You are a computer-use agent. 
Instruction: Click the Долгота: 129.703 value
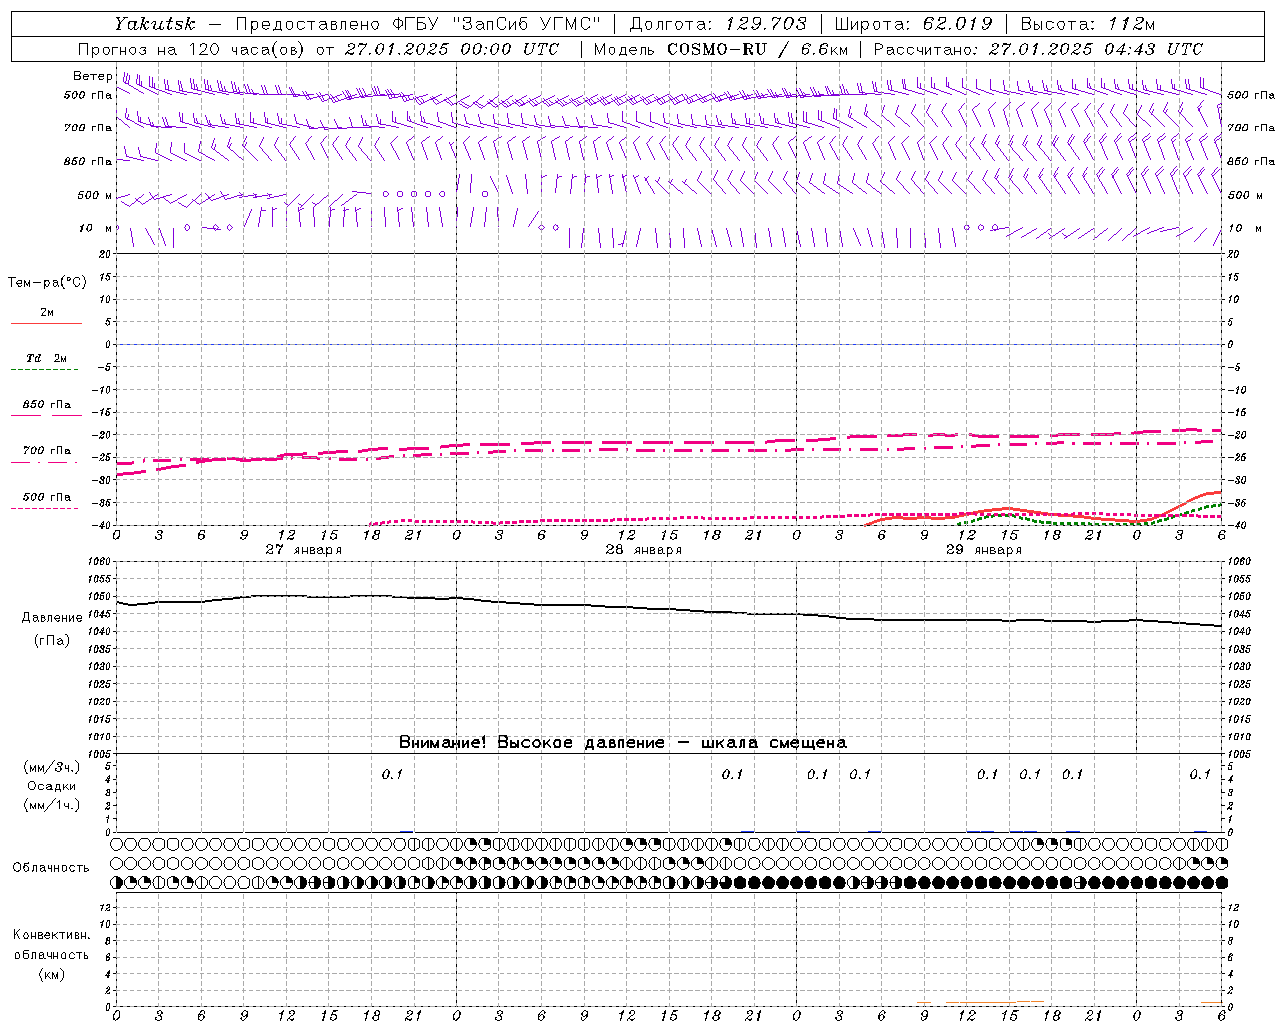click(719, 24)
